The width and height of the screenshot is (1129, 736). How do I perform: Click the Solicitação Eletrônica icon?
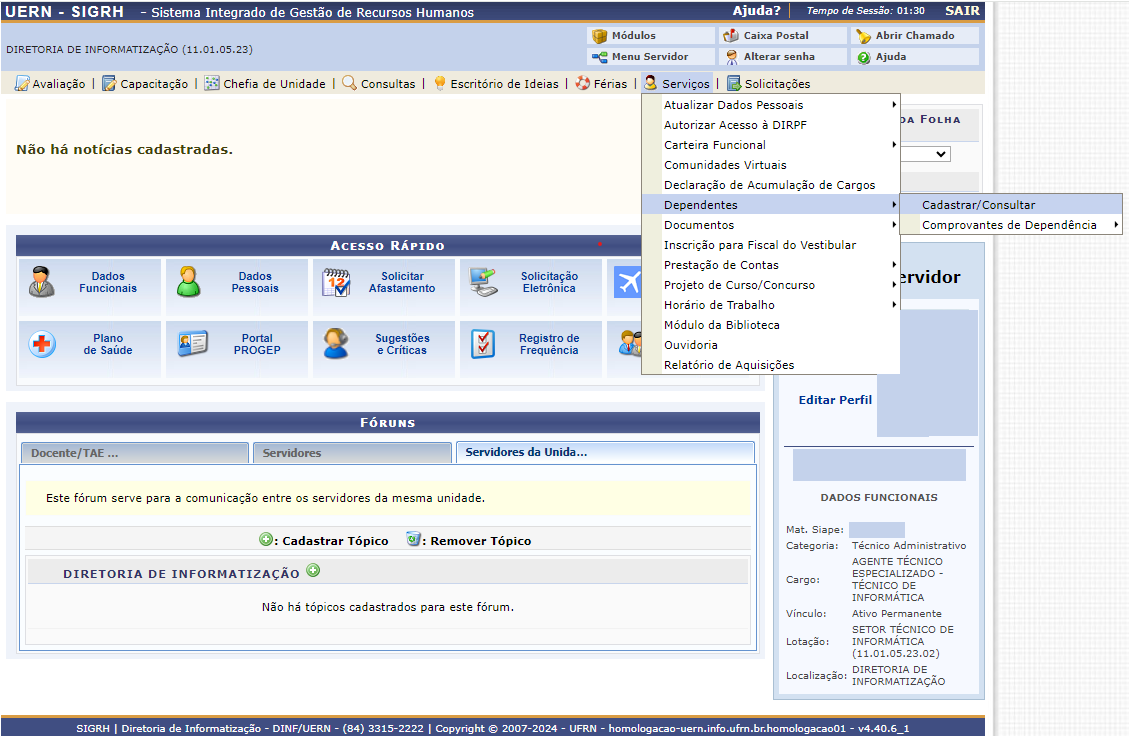[x=483, y=282]
